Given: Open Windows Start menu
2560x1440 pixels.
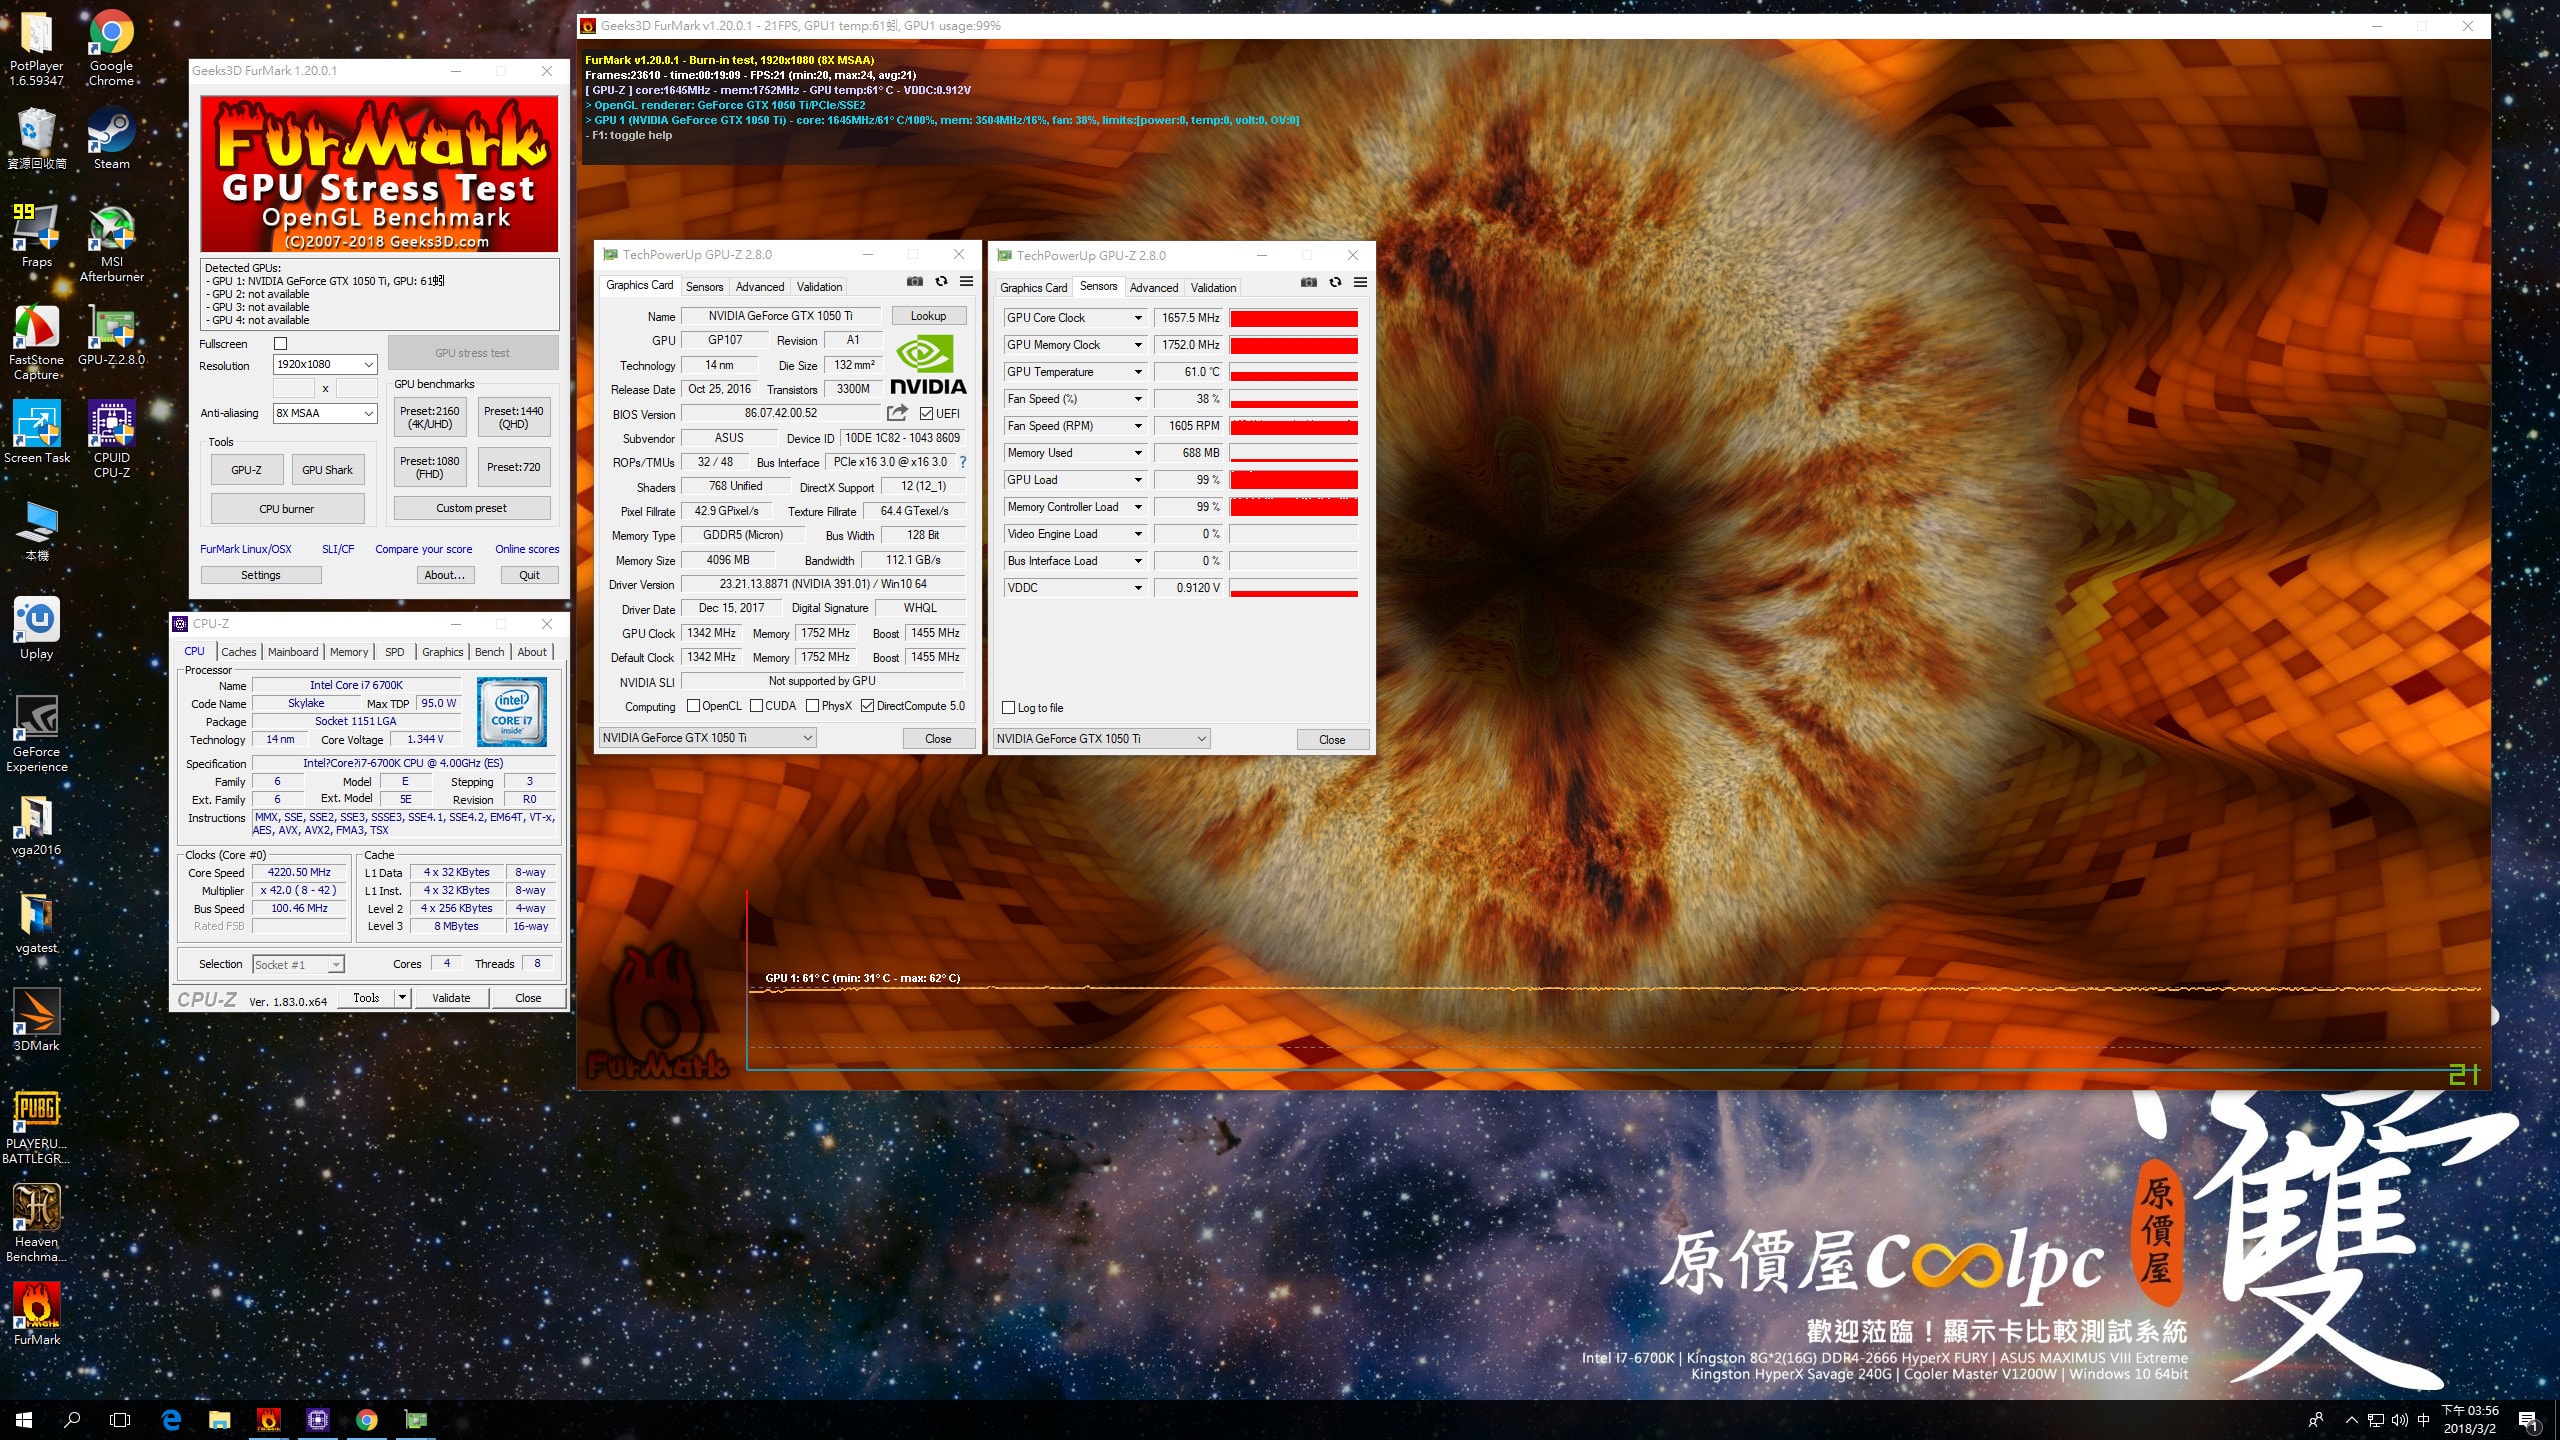Looking at the screenshot, I should click(x=24, y=1419).
